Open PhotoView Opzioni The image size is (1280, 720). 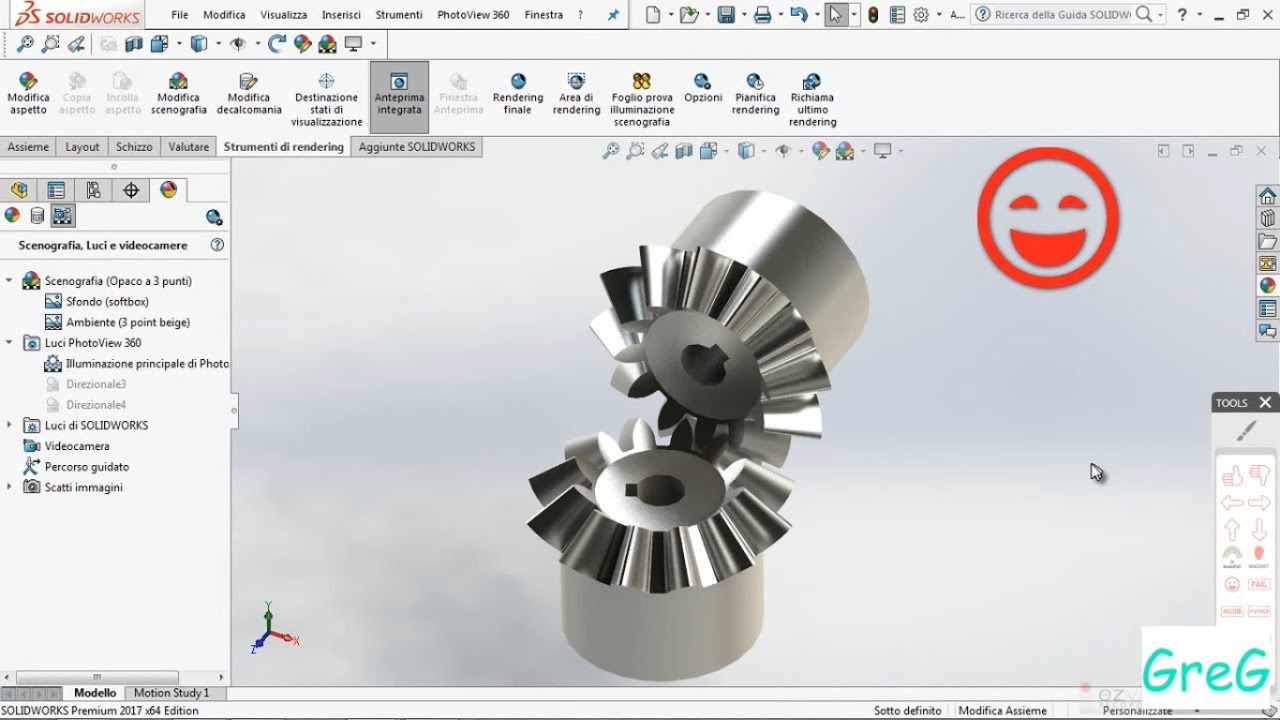pyautogui.click(x=703, y=88)
